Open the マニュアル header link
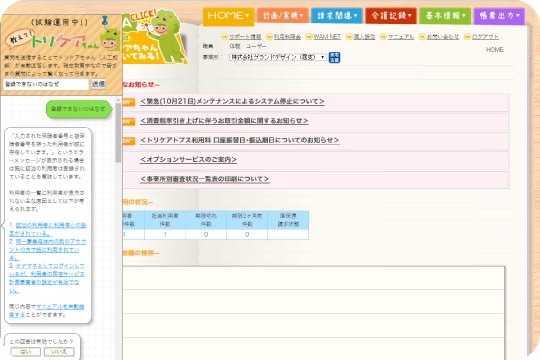Viewport: 540px width, 360px height. pos(401,37)
